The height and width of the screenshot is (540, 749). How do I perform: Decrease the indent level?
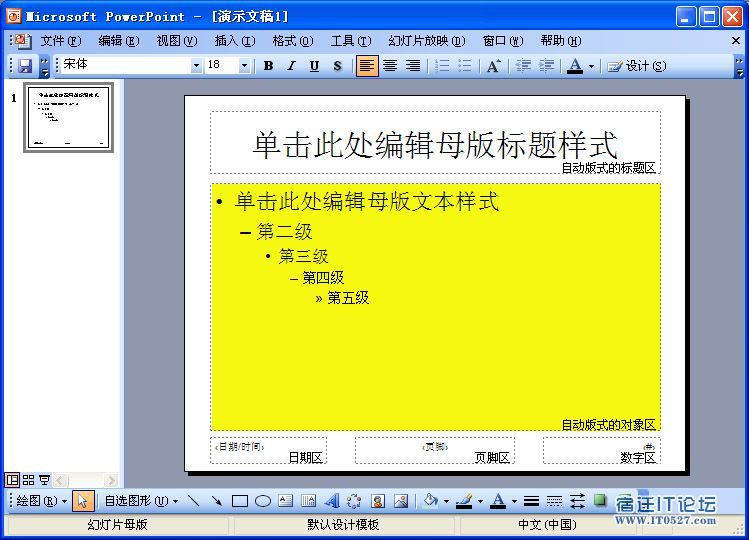[x=524, y=65]
